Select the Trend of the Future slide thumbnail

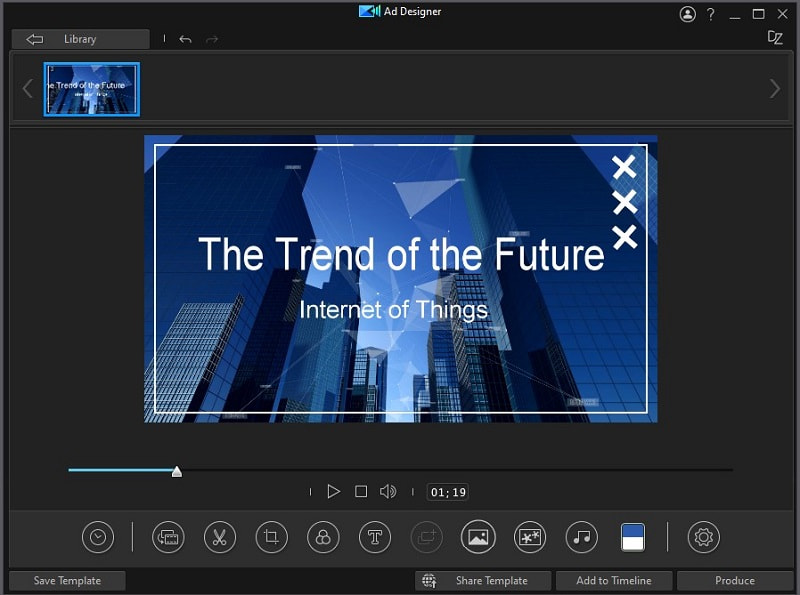point(91,88)
